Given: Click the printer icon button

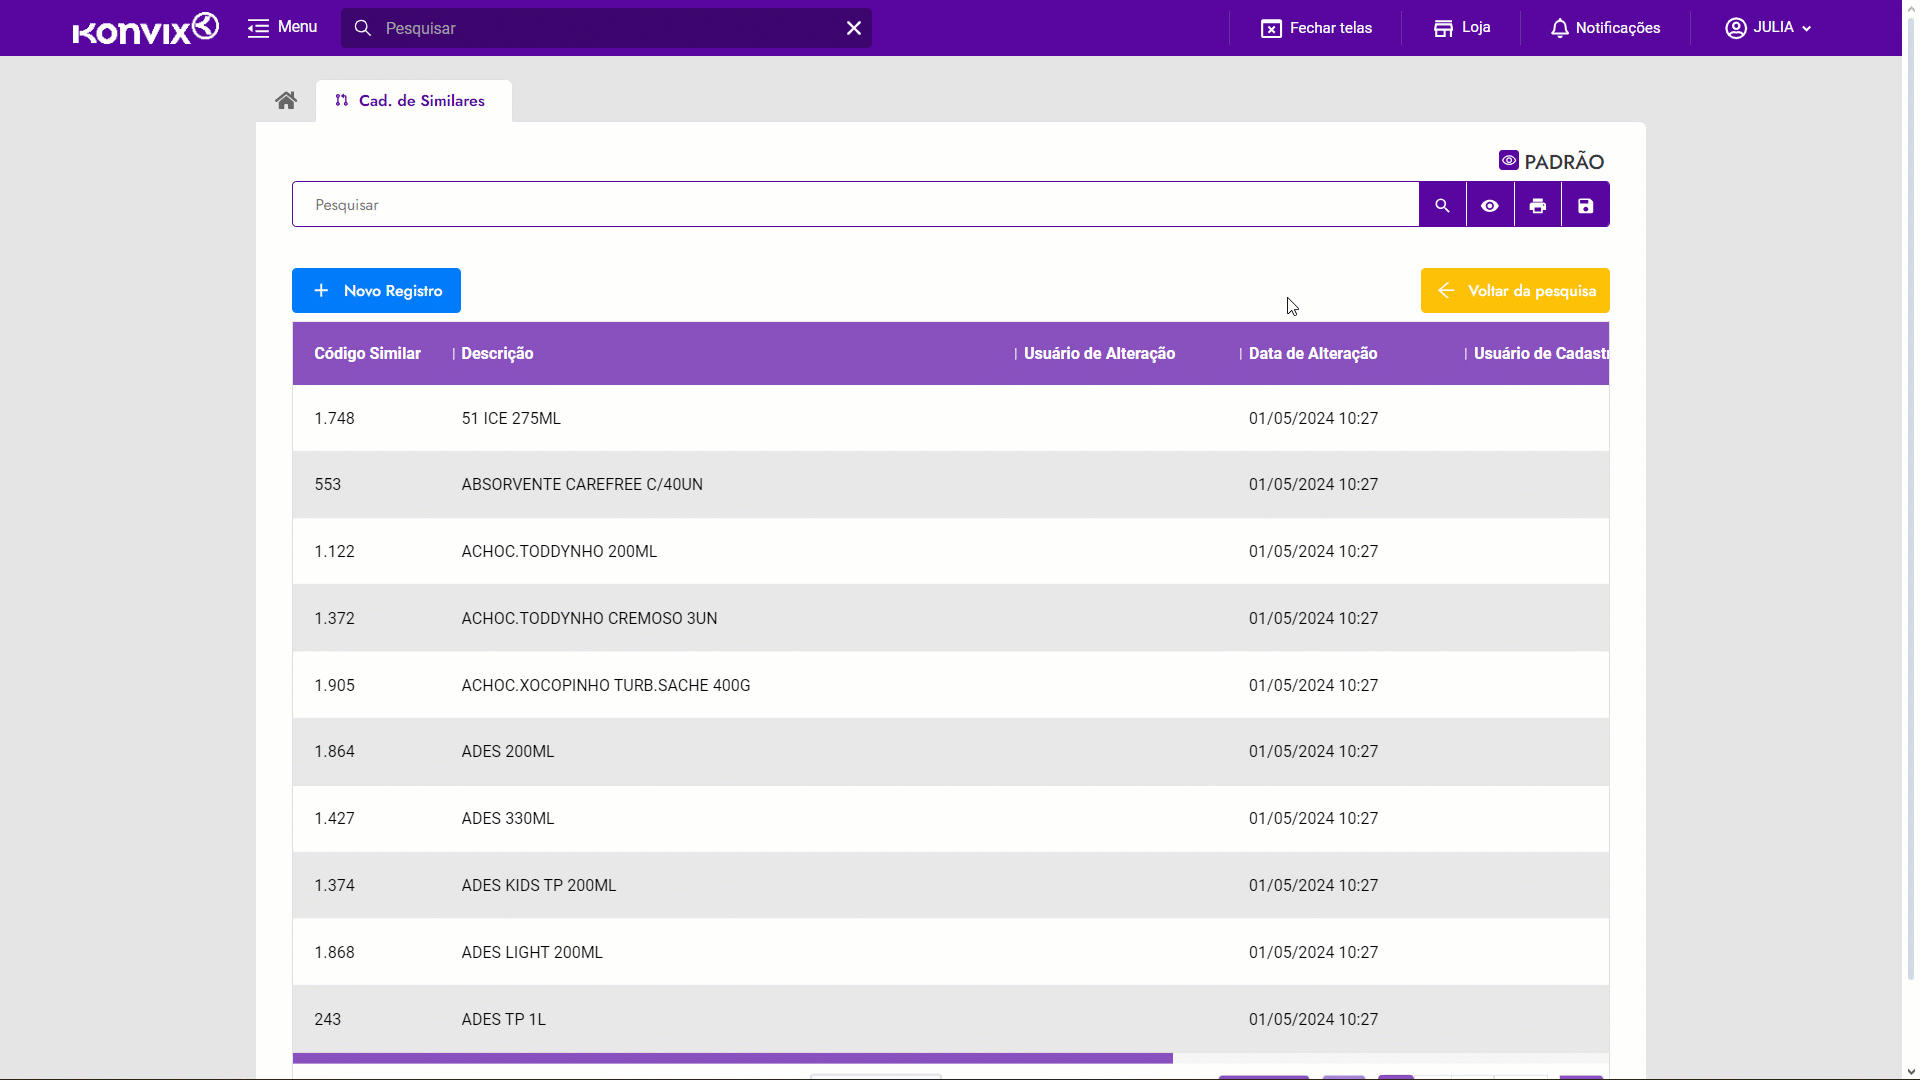Looking at the screenshot, I should pos(1538,205).
